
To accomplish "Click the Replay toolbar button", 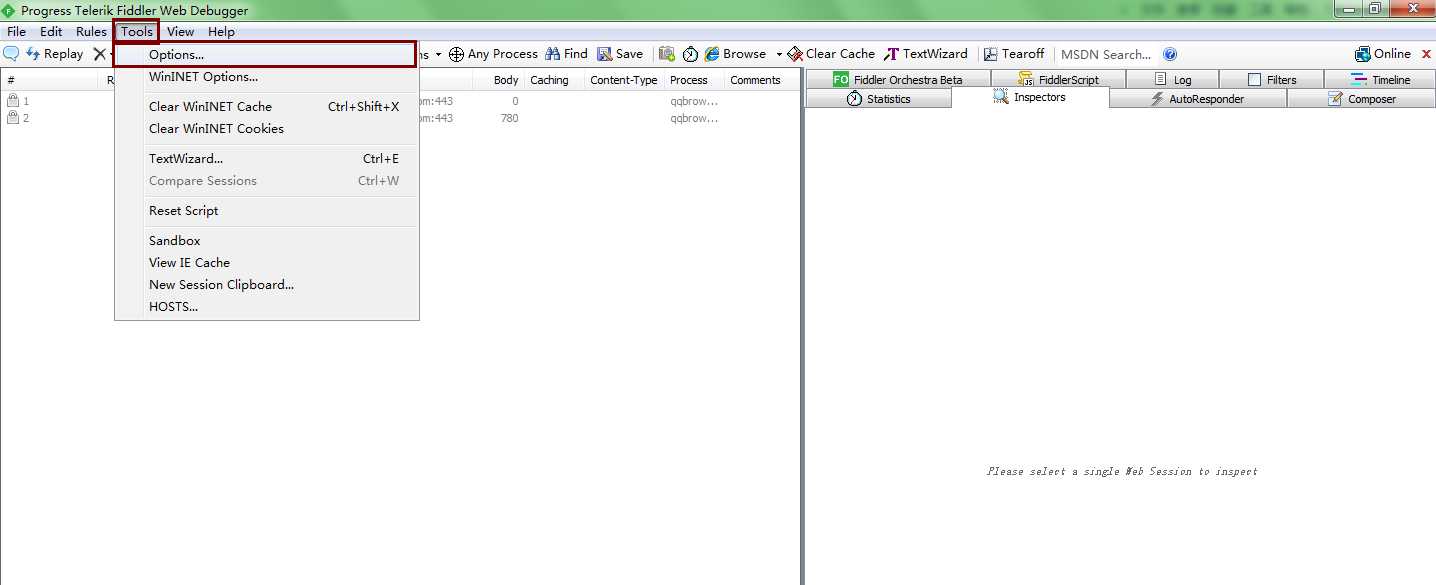I will pos(55,54).
